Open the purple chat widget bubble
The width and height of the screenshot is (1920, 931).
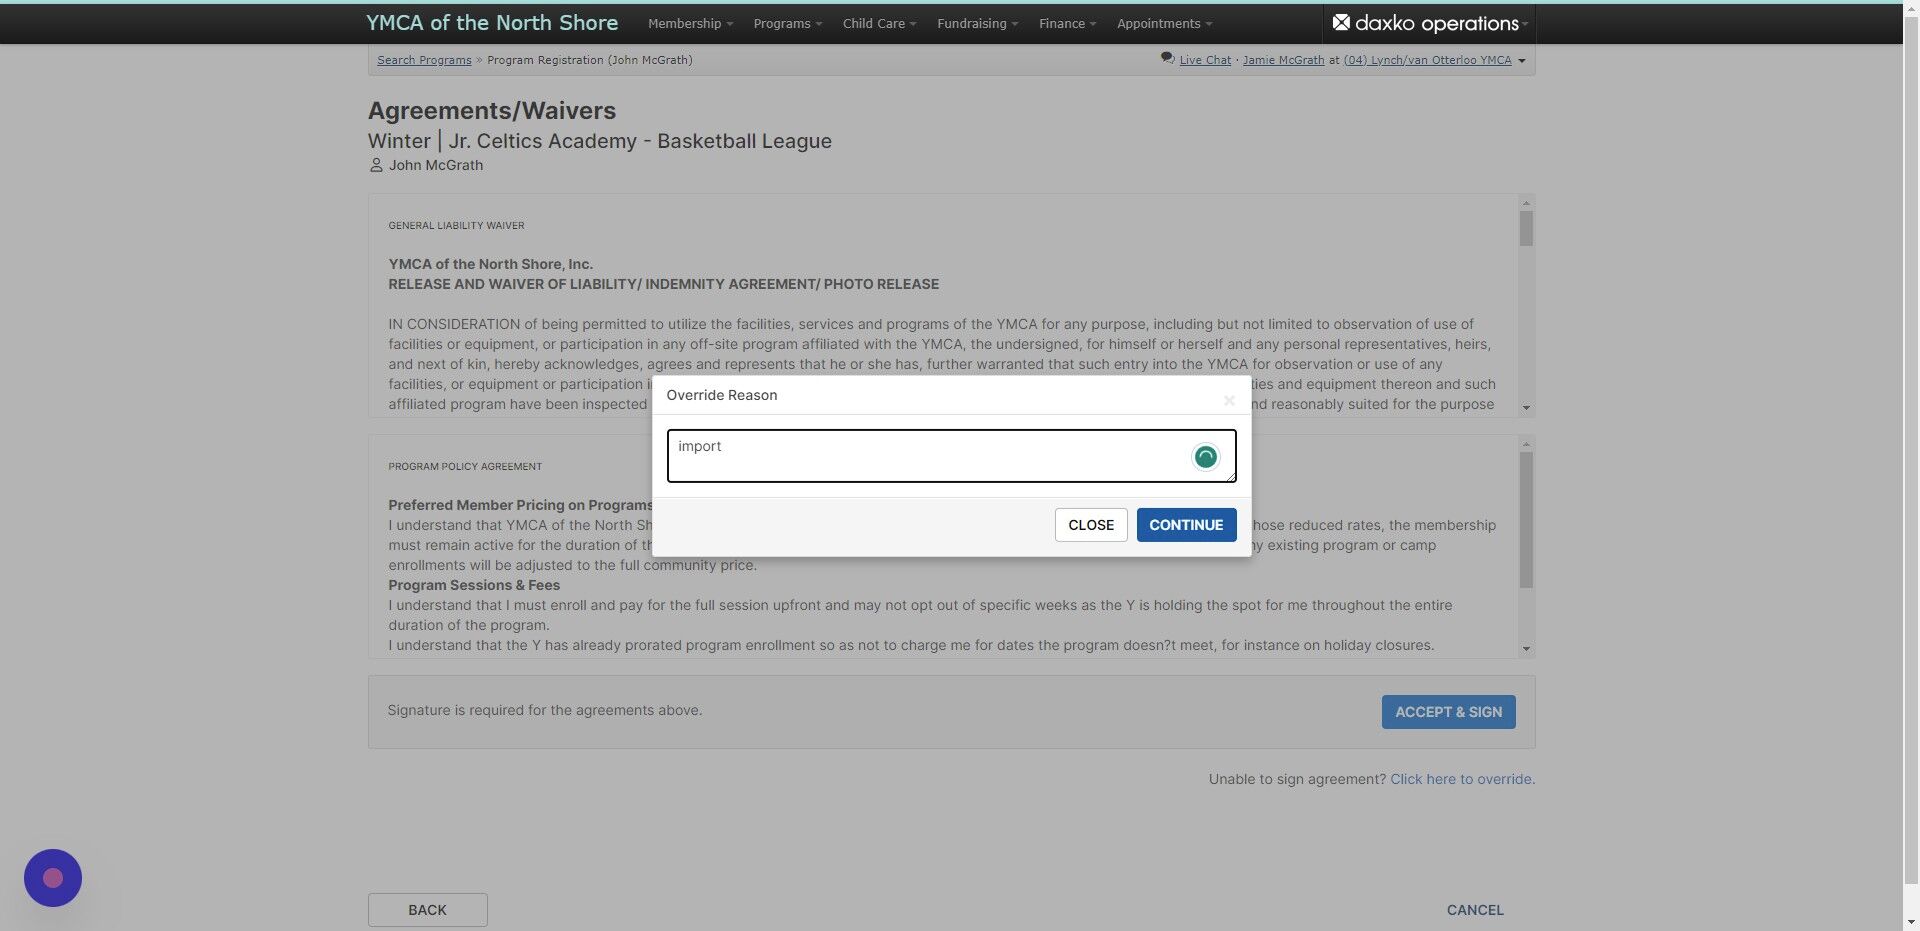click(53, 878)
